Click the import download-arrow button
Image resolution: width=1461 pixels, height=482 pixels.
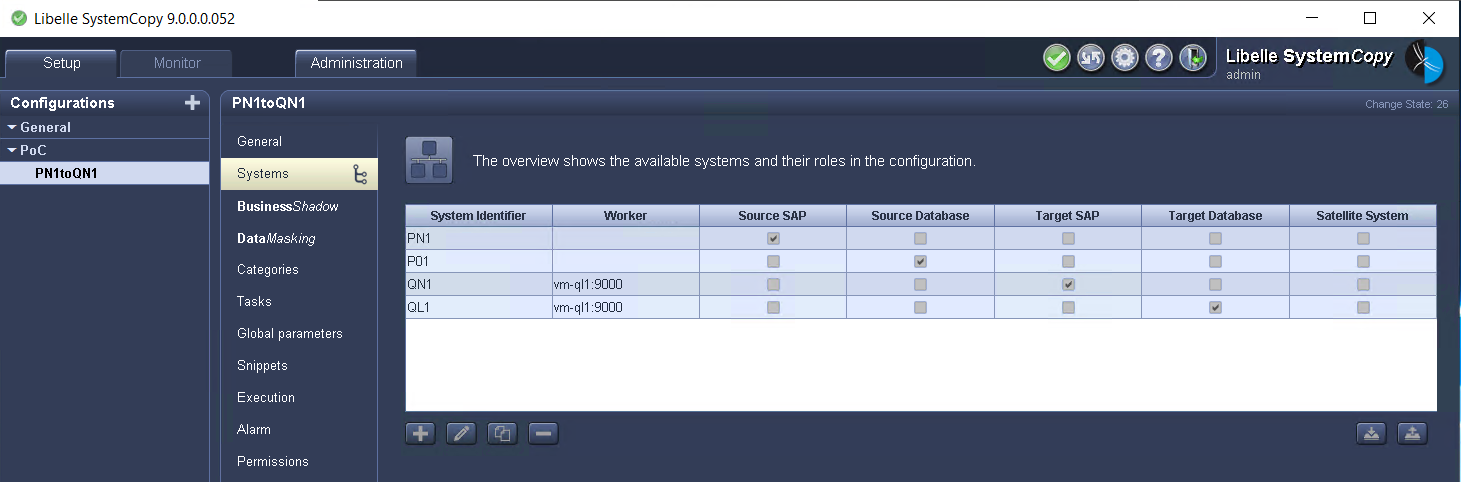(1371, 433)
